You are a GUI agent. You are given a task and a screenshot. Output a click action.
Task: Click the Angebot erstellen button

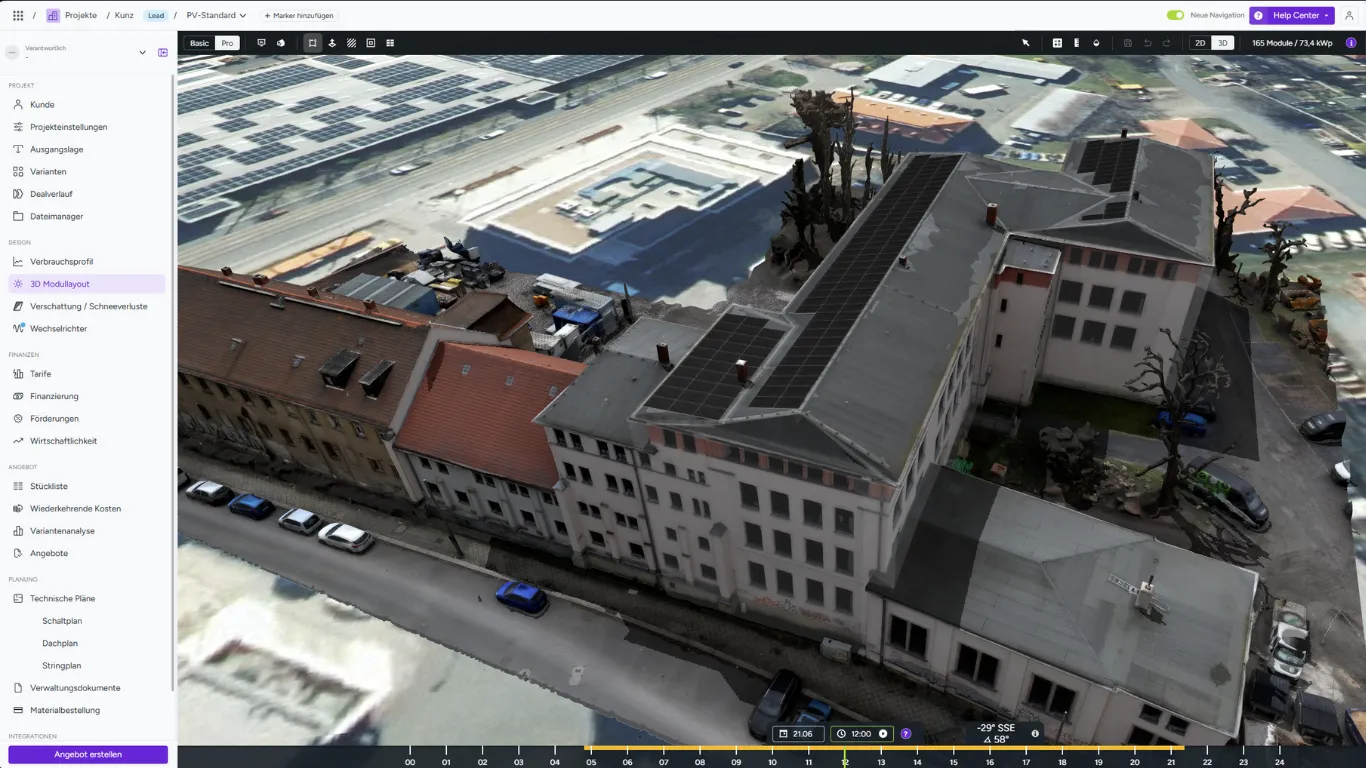coord(88,754)
